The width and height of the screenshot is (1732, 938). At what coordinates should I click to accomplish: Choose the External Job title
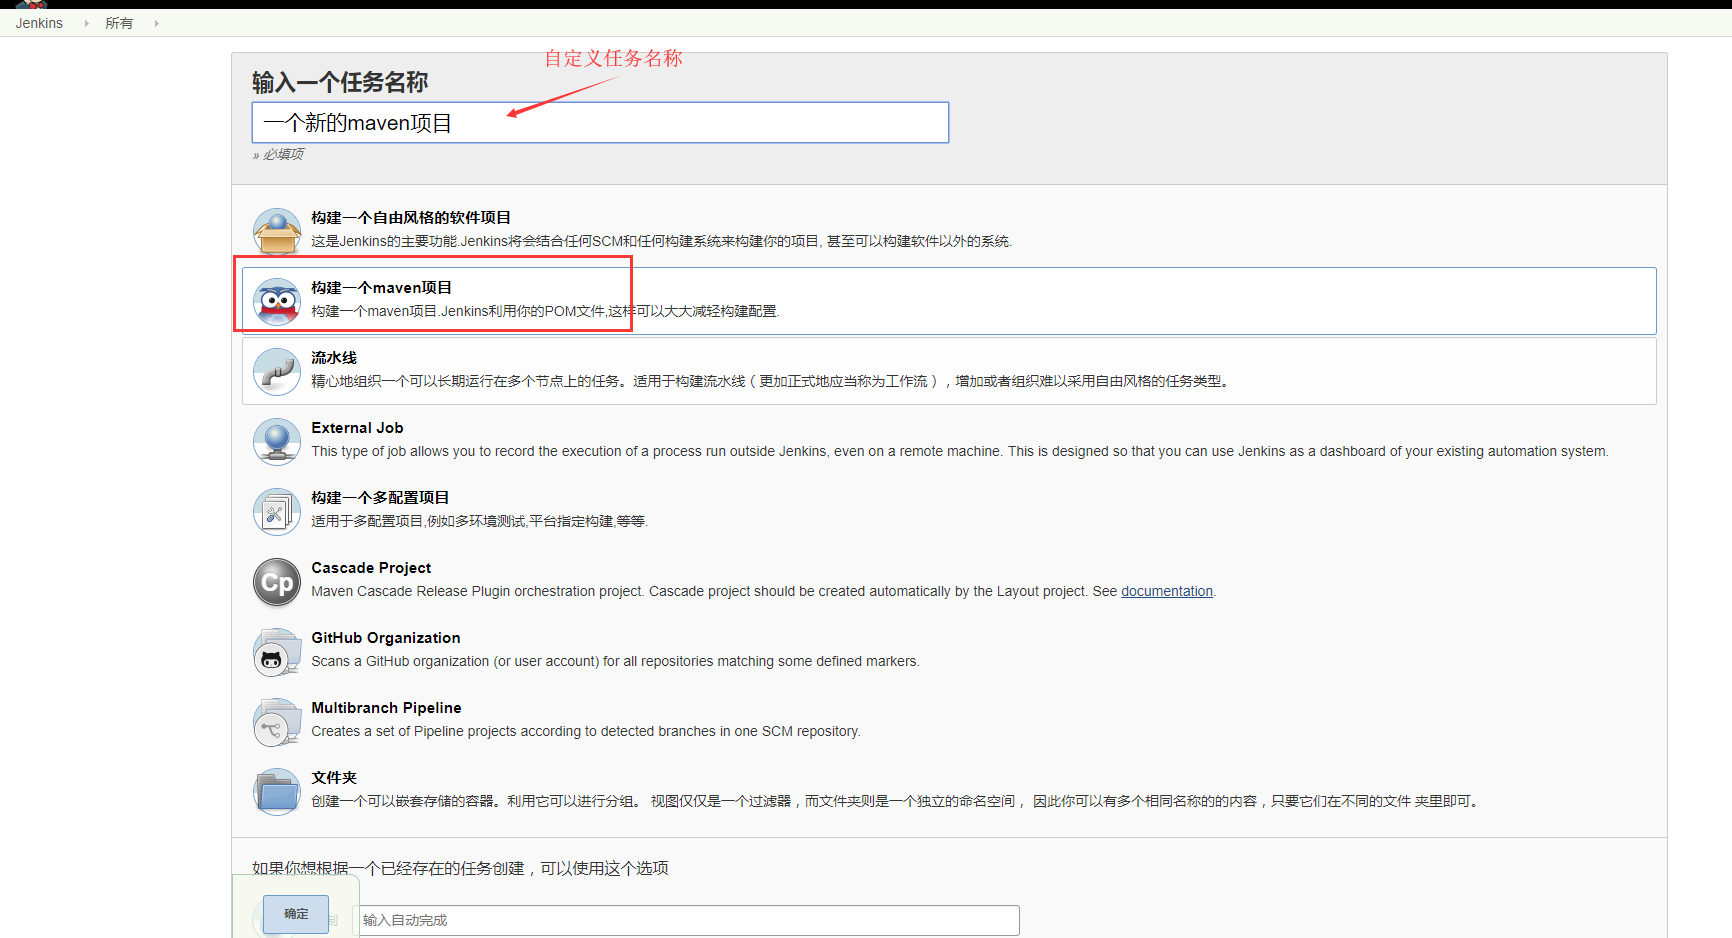(357, 427)
